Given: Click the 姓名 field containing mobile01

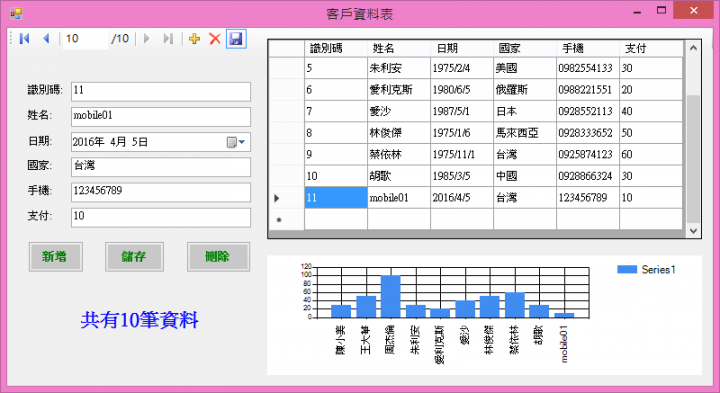Looking at the screenshot, I should pos(161,117).
